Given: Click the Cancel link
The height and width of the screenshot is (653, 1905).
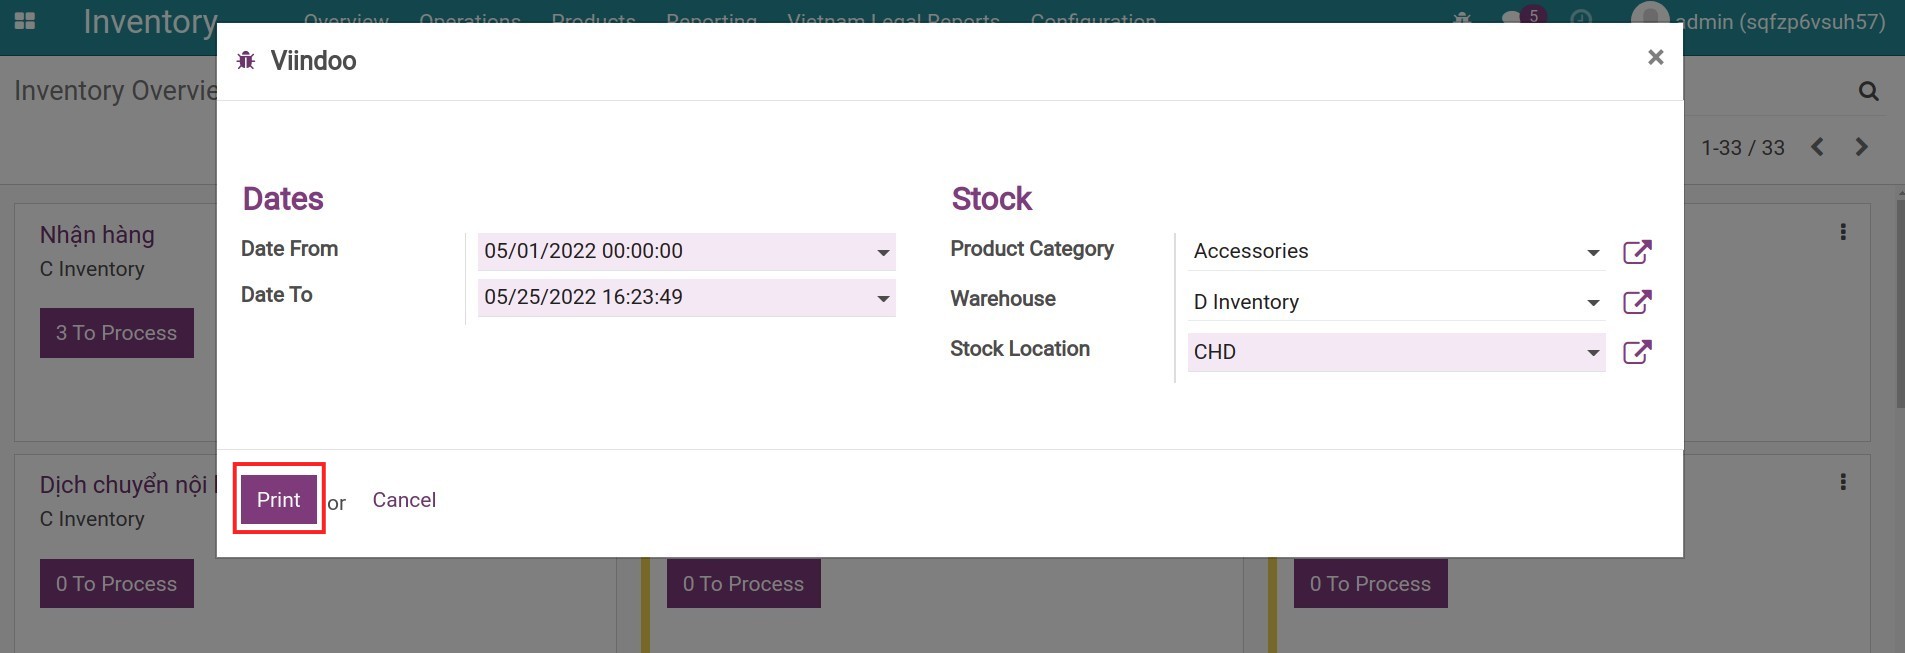Looking at the screenshot, I should point(404,500).
